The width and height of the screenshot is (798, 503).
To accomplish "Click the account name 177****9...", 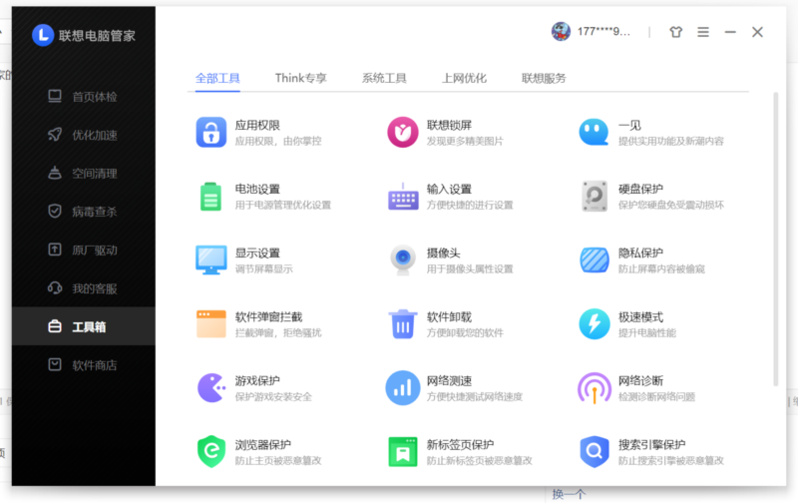I will click(x=604, y=32).
